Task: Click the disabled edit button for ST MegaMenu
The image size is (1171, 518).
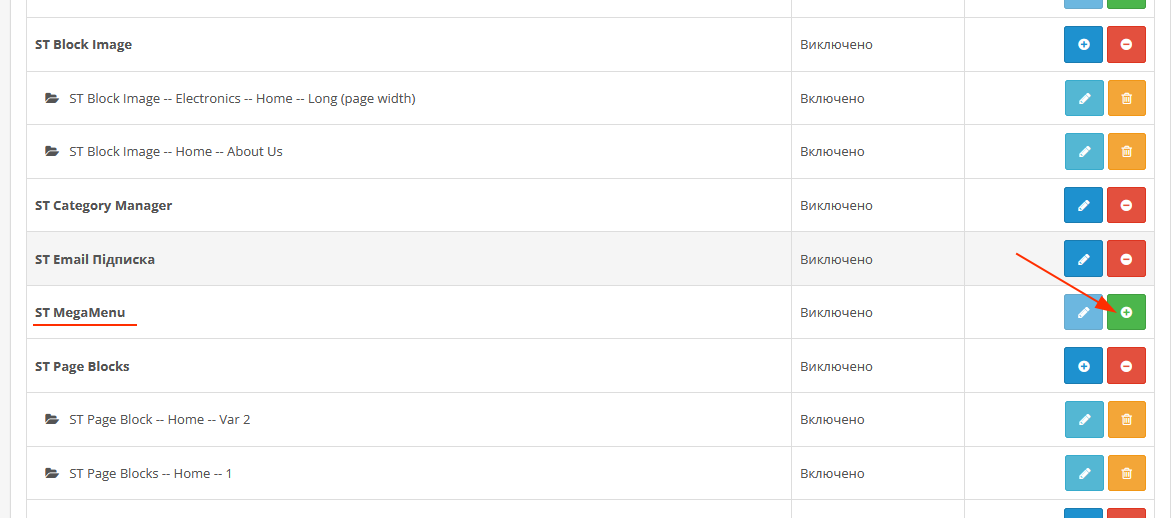Action: point(1084,313)
